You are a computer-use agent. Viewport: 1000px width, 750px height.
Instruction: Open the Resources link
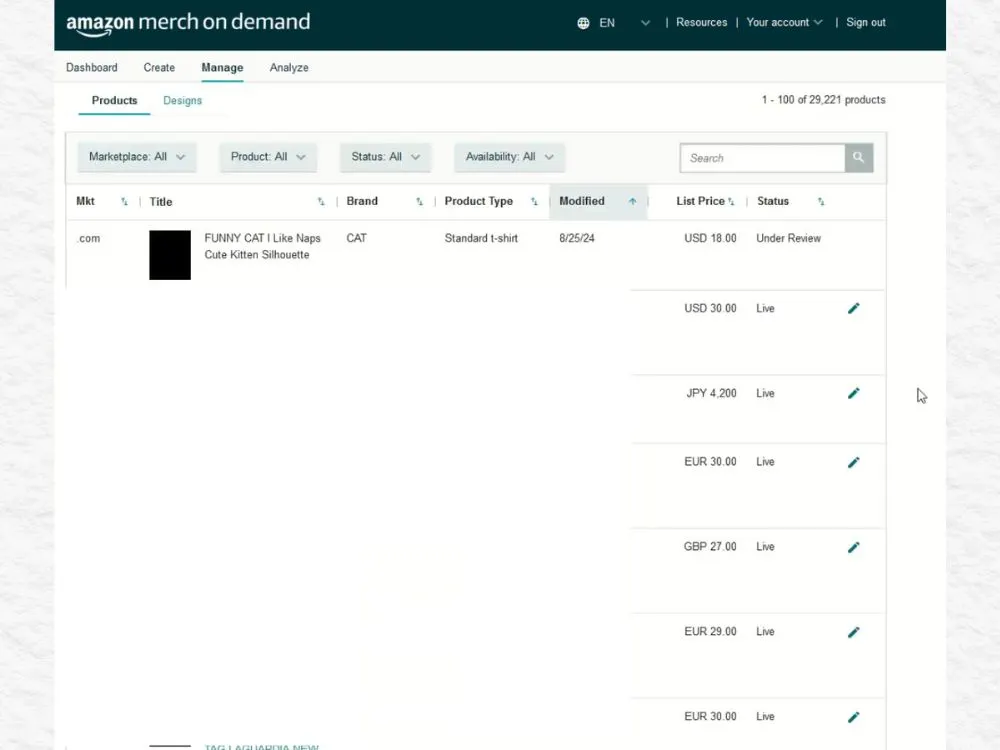click(701, 22)
